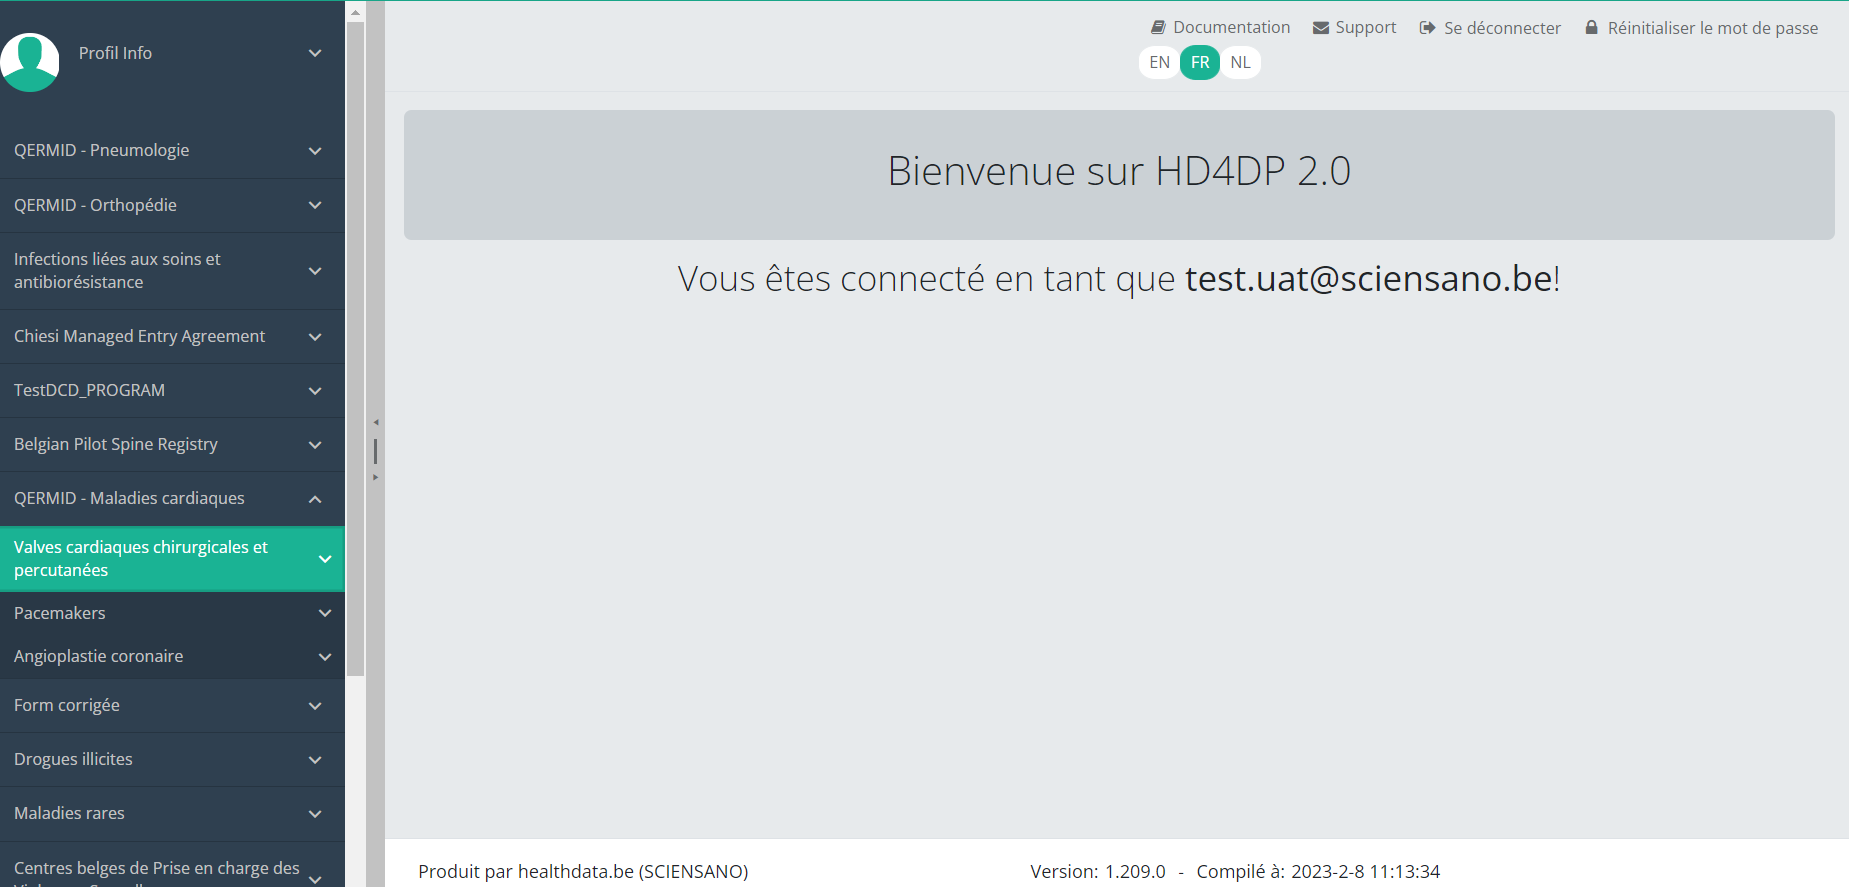This screenshot has width=1849, height=887.
Task: Open Belgian Pilot Spine Registry menu
Action: tap(116, 445)
